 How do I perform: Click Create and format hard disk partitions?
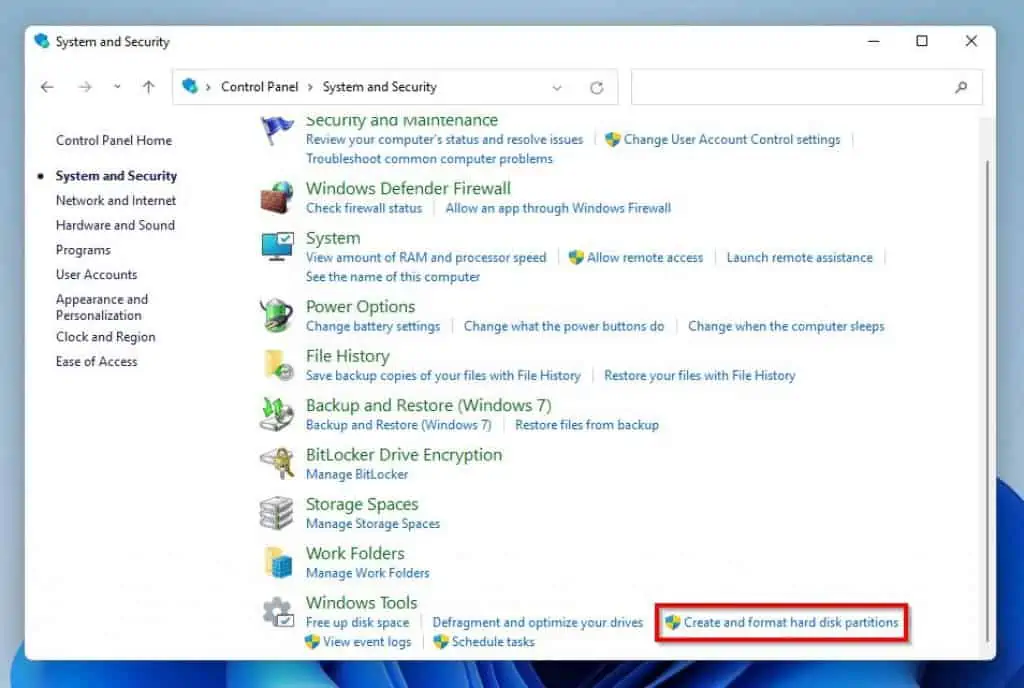click(x=790, y=623)
